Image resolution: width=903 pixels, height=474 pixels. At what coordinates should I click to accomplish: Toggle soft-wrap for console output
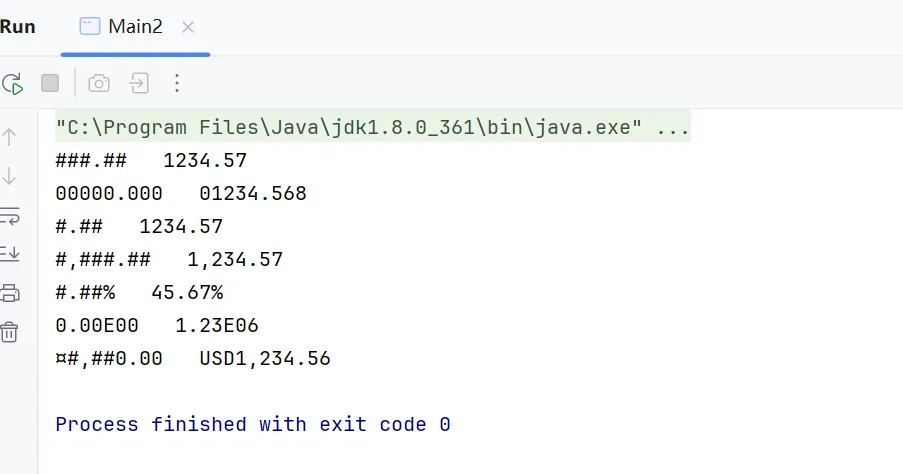coord(10,216)
